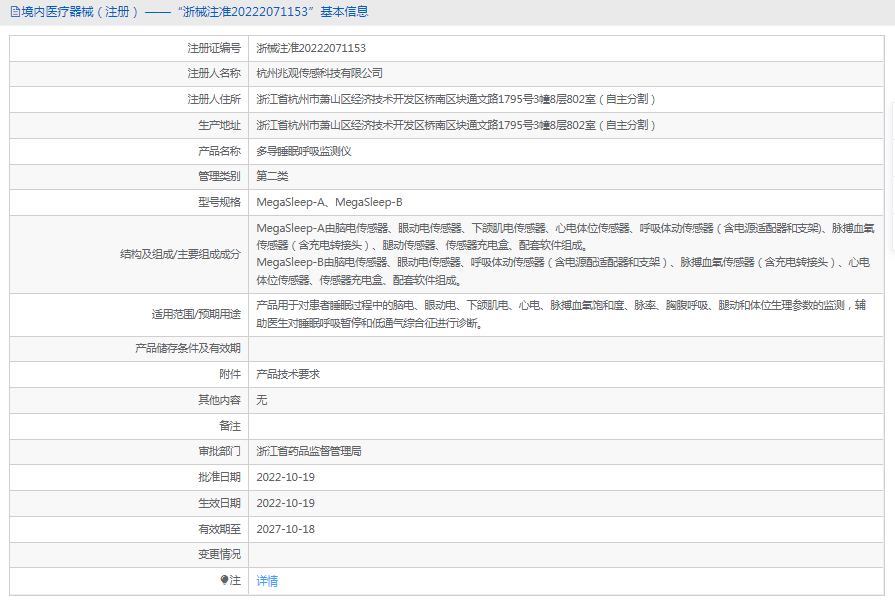
Task: Click the 产品储存条件及有效期 label
Action: tap(188, 348)
